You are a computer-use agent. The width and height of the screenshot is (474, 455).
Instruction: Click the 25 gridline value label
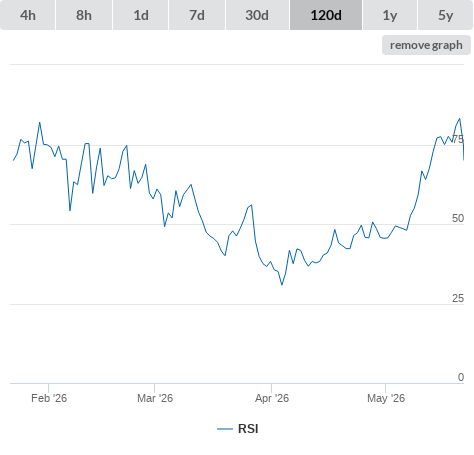tap(458, 298)
